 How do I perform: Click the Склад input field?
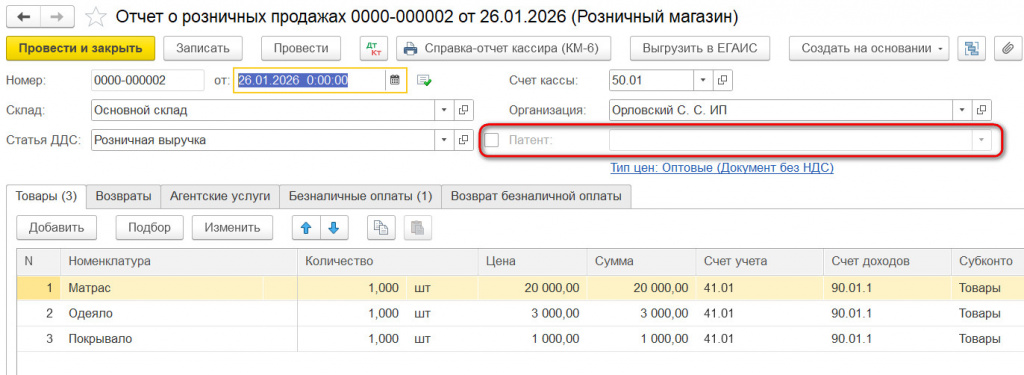[263, 110]
